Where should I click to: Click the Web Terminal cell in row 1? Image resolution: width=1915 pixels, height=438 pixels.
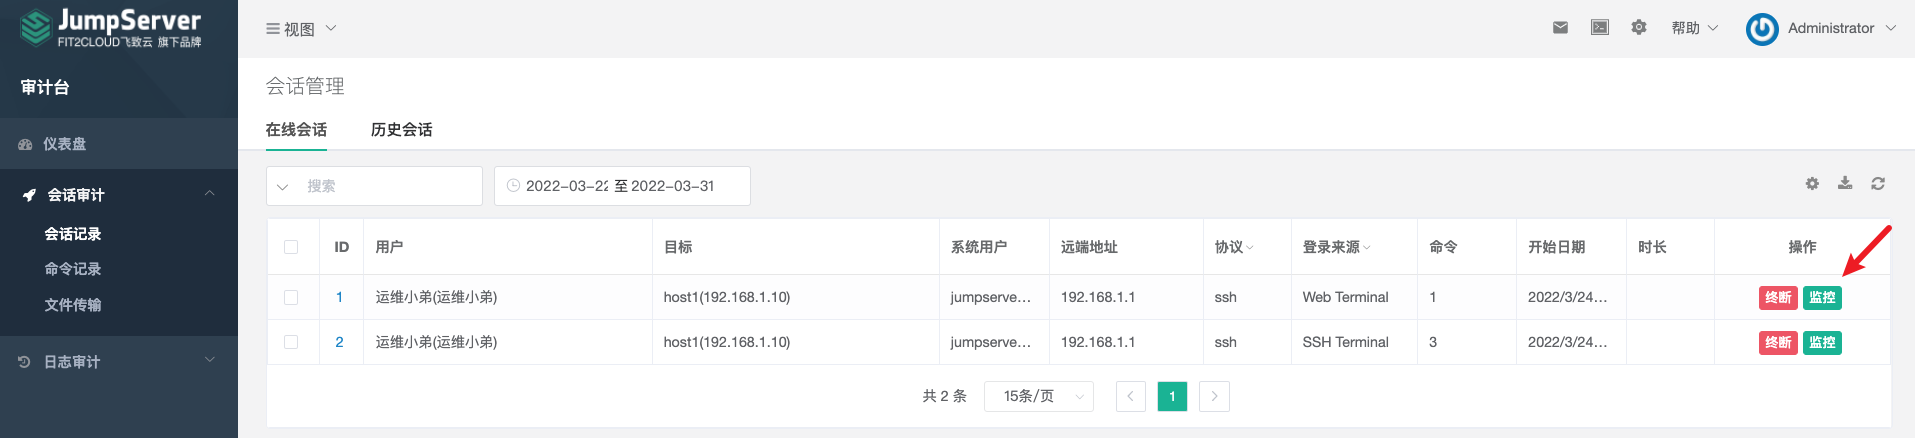click(1345, 297)
